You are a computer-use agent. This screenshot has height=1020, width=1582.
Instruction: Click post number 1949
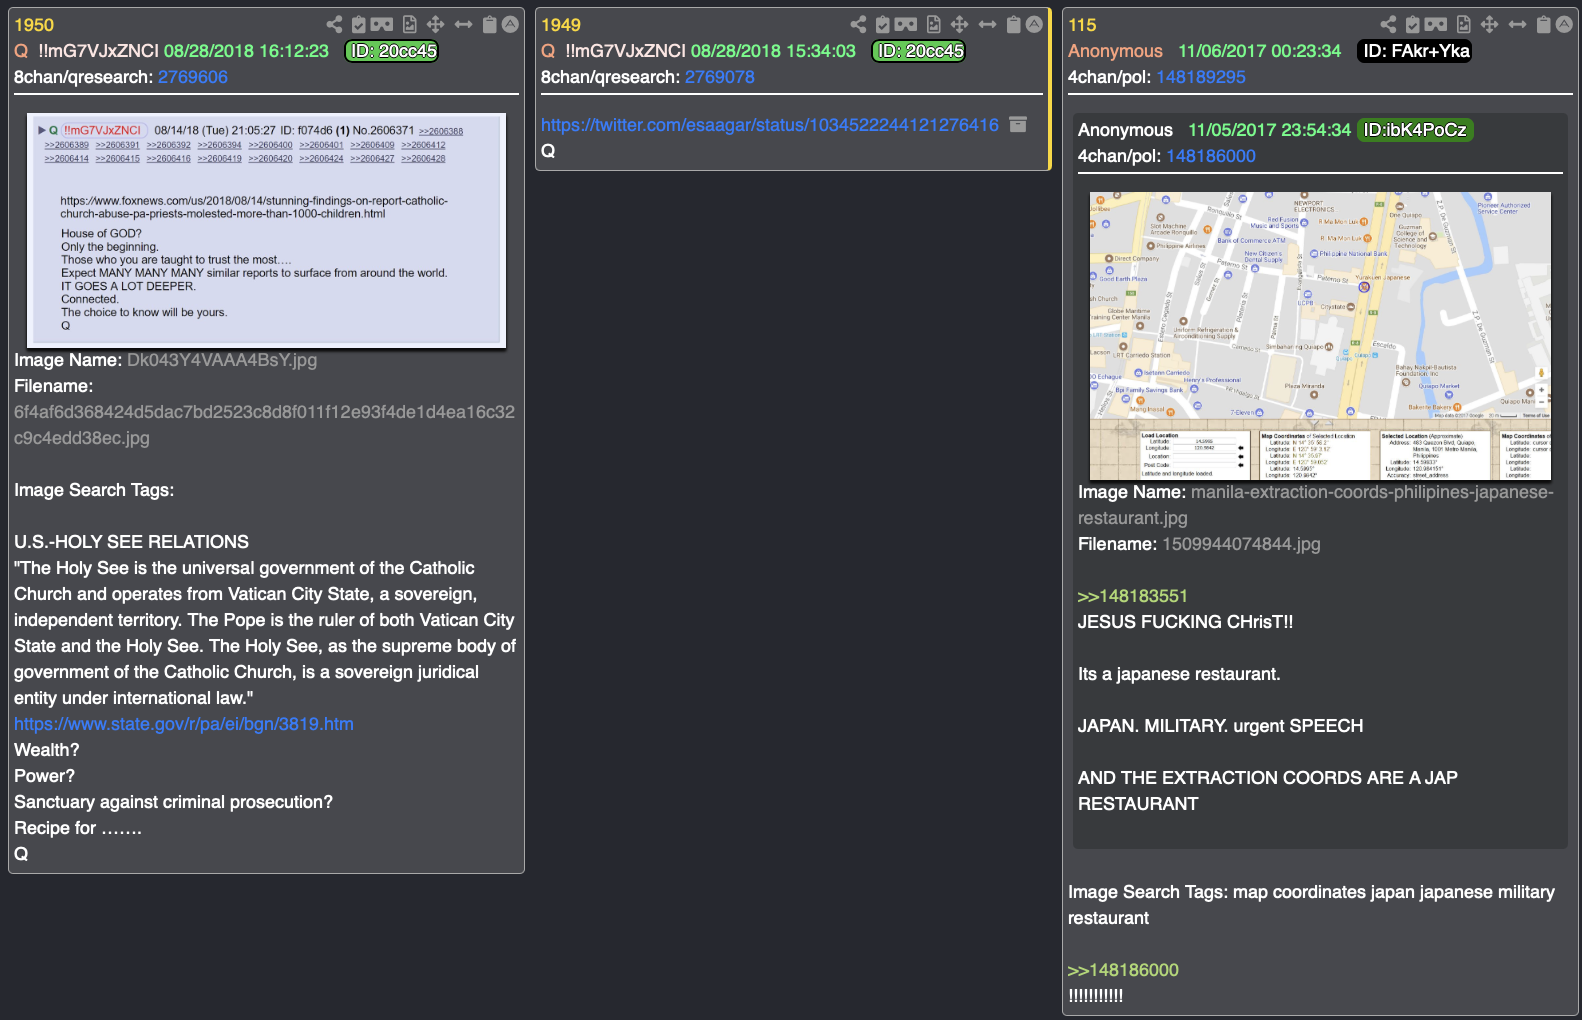point(561,25)
